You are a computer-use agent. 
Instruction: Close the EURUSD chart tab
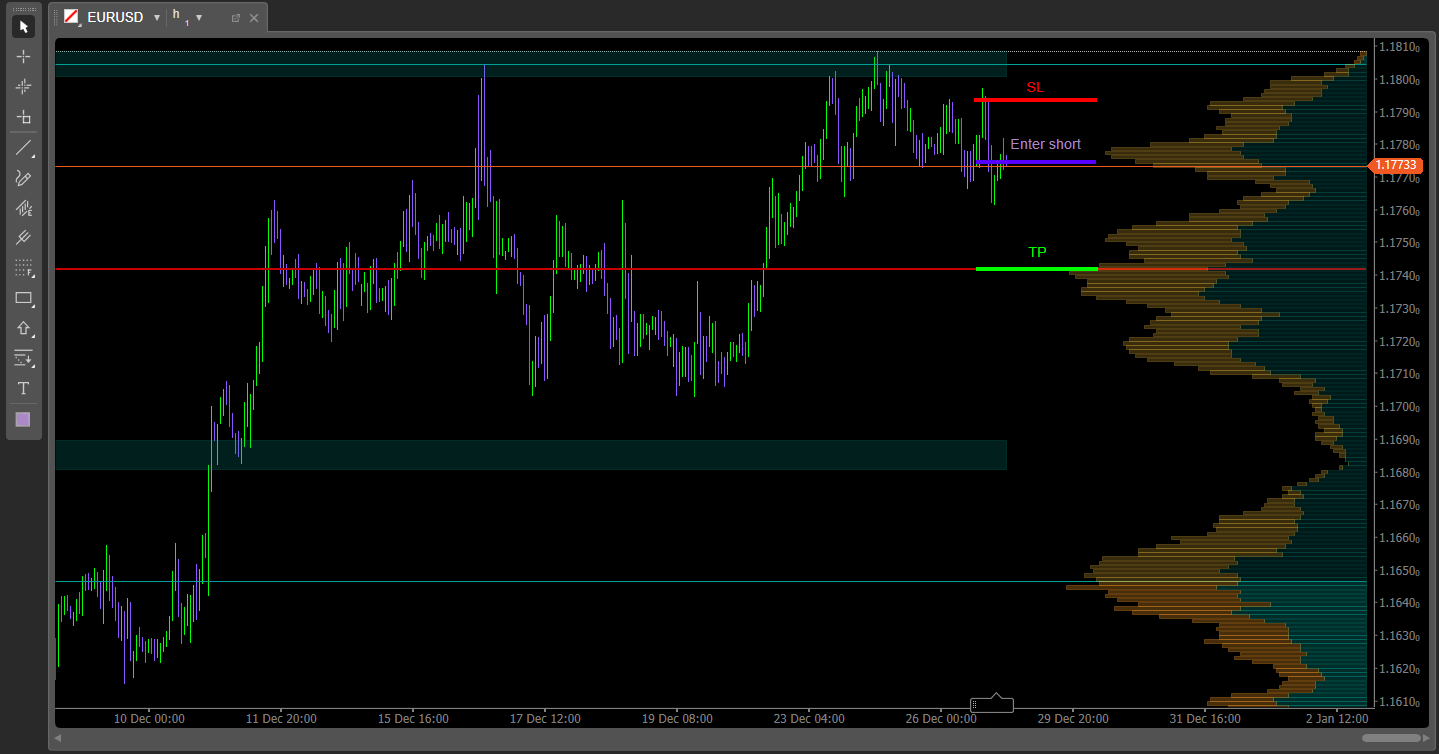coord(254,18)
